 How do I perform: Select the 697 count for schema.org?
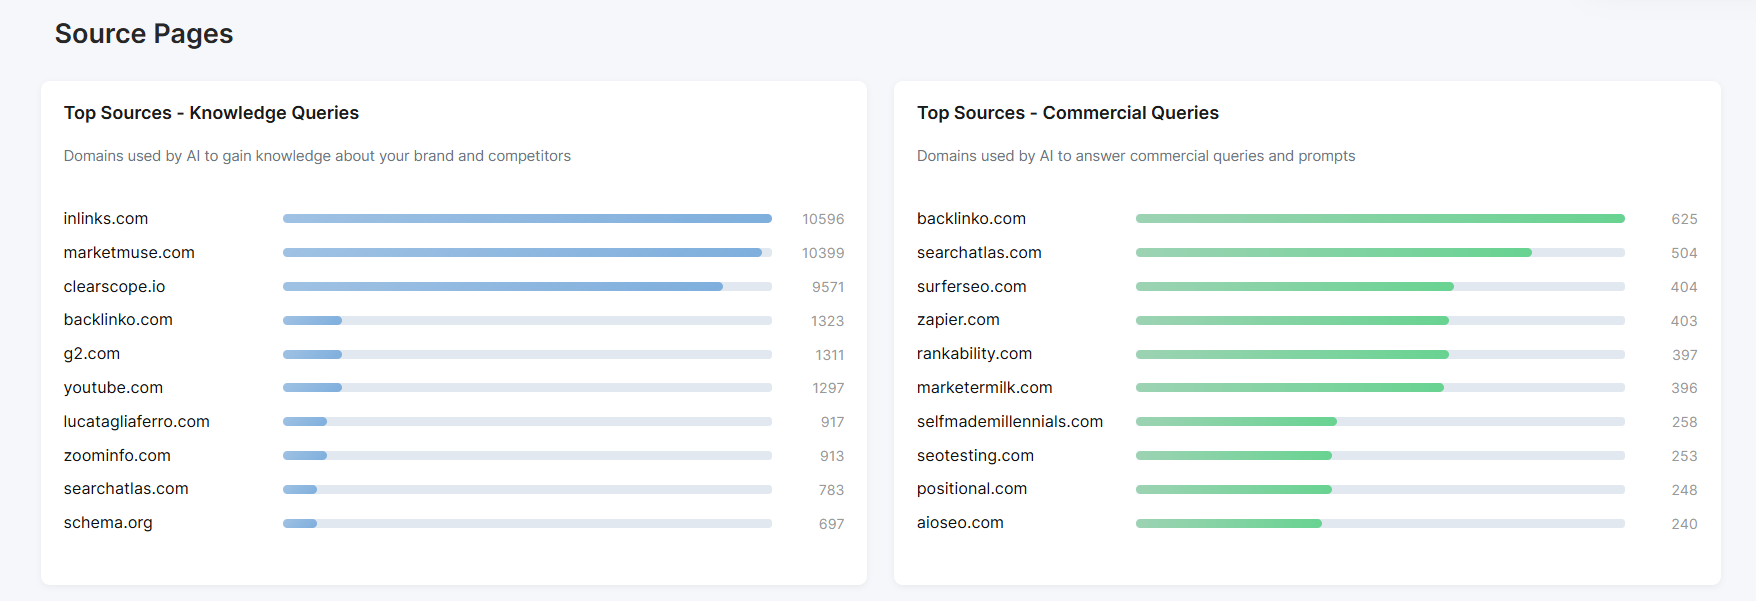pyautogui.click(x=831, y=524)
